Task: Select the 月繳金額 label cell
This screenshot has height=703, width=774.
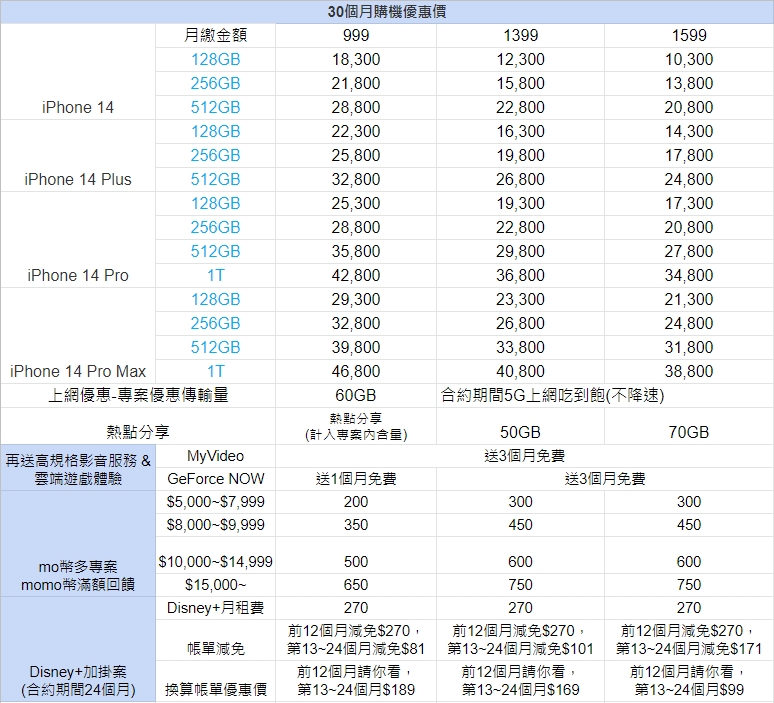Action: click(x=215, y=36)
